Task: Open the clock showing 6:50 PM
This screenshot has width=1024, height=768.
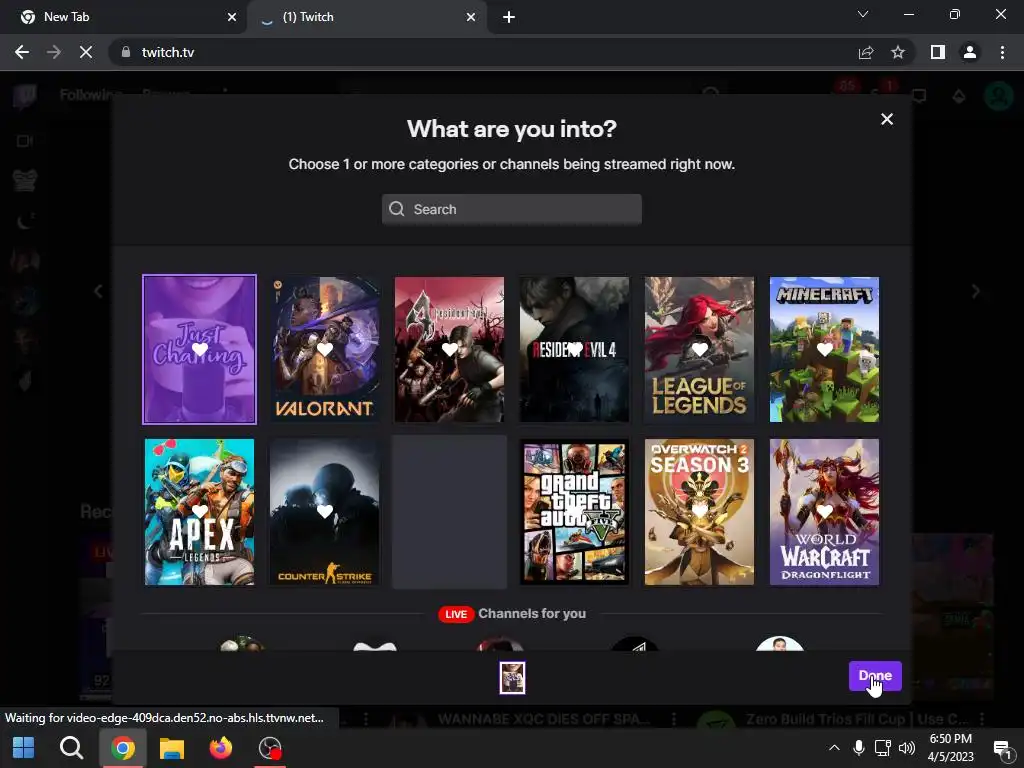Action: (951, 748)
